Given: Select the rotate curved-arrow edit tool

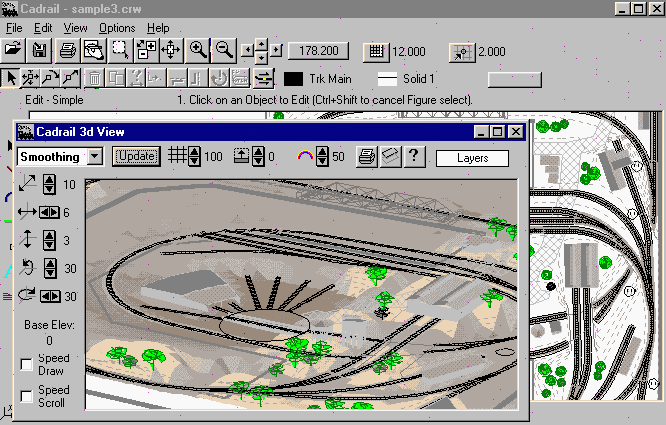Looking at the screenshot, I should tap(51, 78).
